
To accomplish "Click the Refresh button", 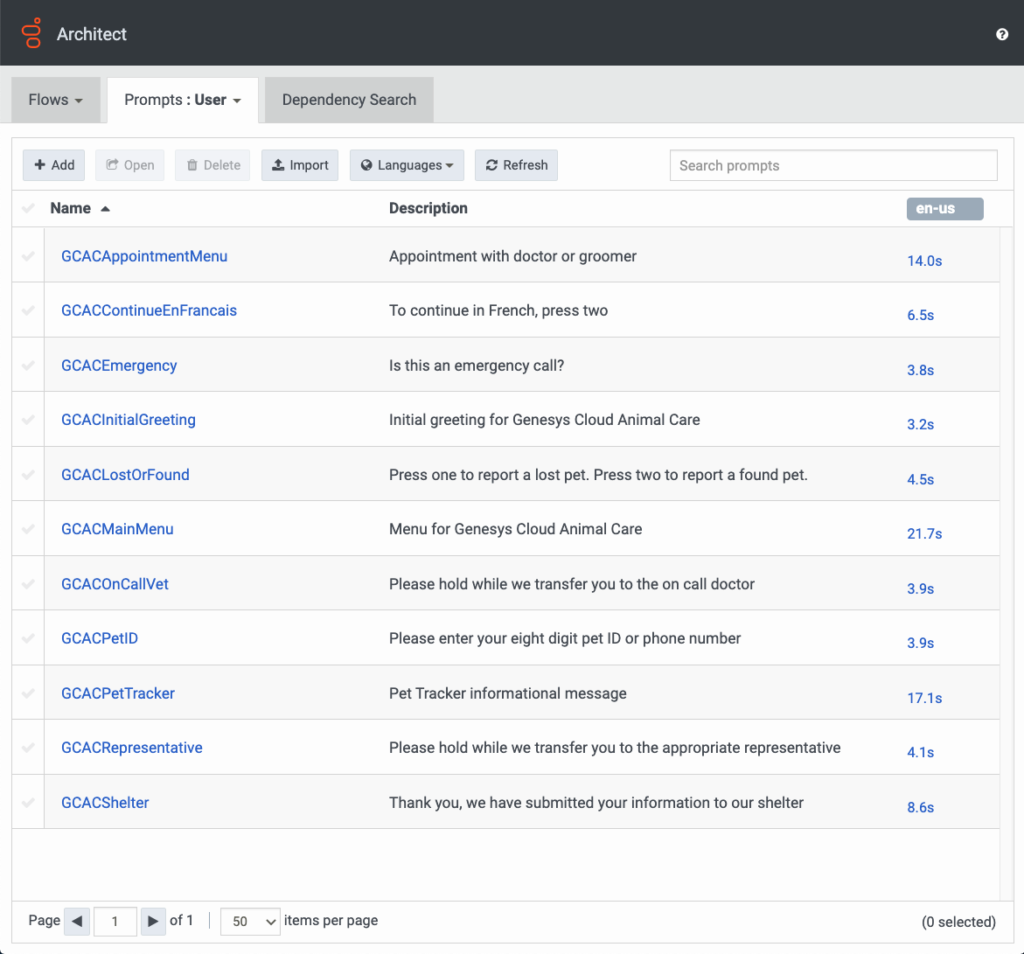I will coord(516,165).
